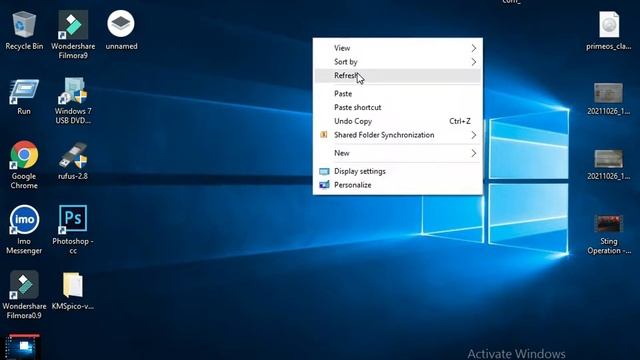Click the Shared Folder Synchronization menu icon
This screenshot has width=640, height=360.
(x=324, y=135)
